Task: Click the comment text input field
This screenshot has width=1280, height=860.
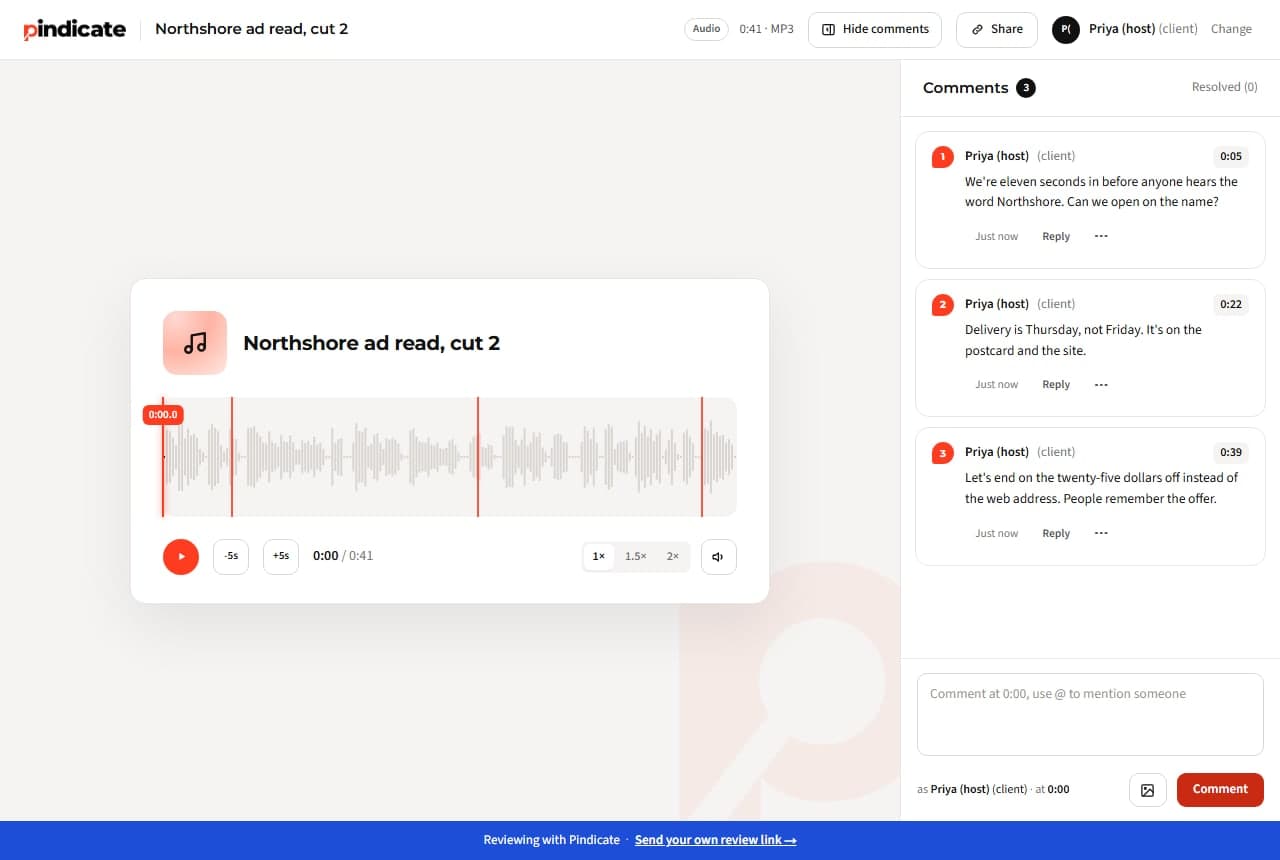Action: [1090, 714]
